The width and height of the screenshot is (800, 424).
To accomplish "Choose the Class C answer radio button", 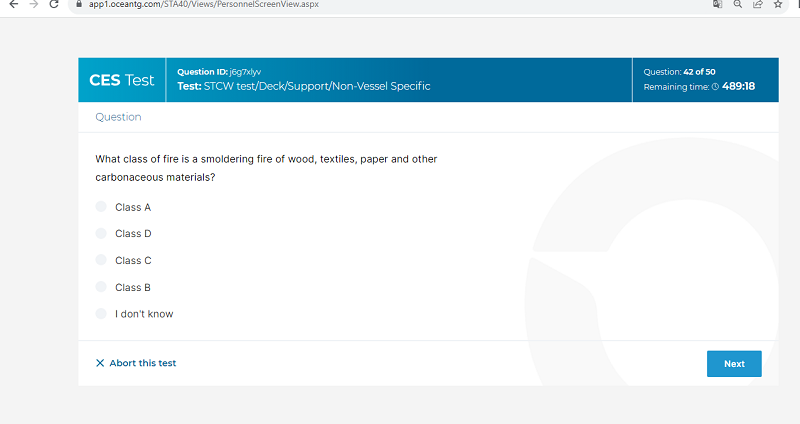I will pyautogui.click(x=101, y=260).
